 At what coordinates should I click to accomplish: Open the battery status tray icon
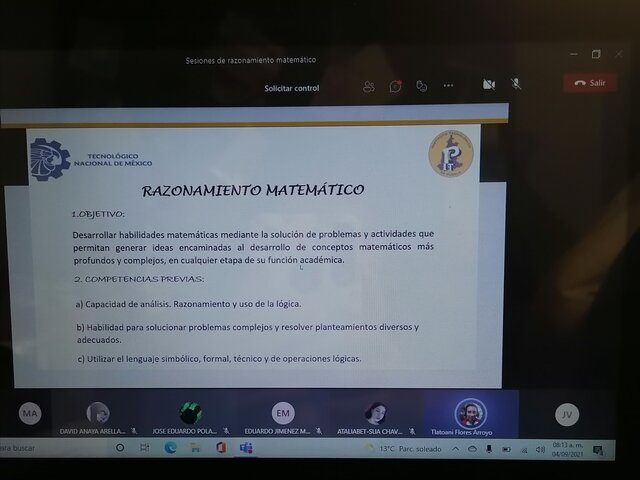coord(507,449)
